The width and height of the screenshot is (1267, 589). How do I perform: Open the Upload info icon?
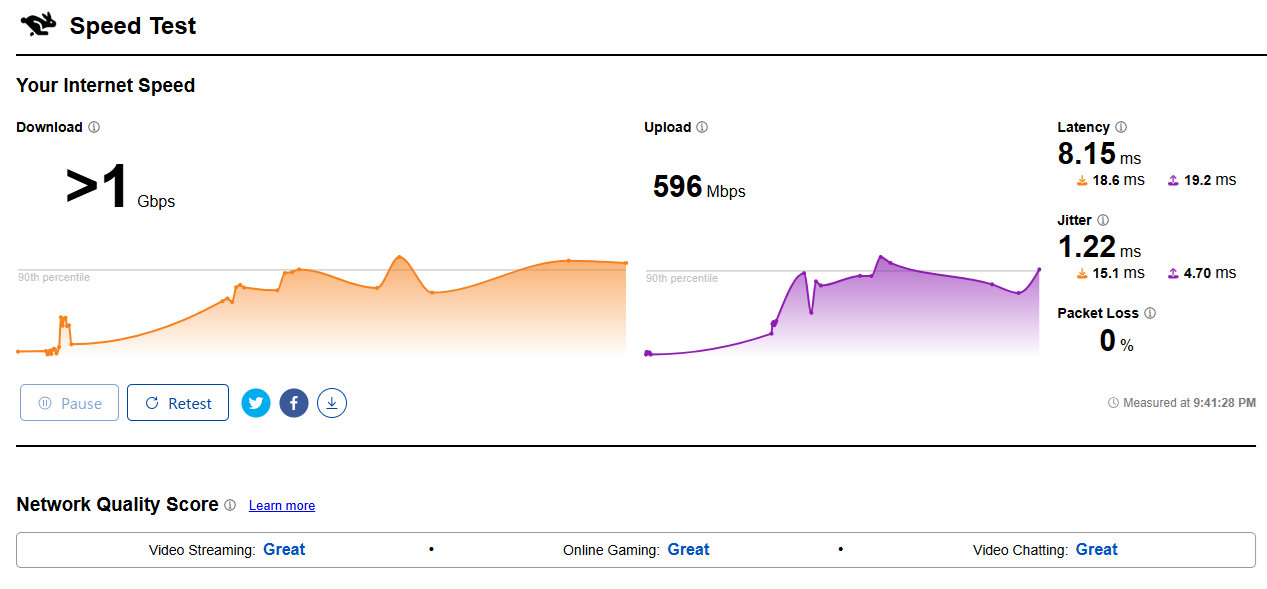point(702,127)
